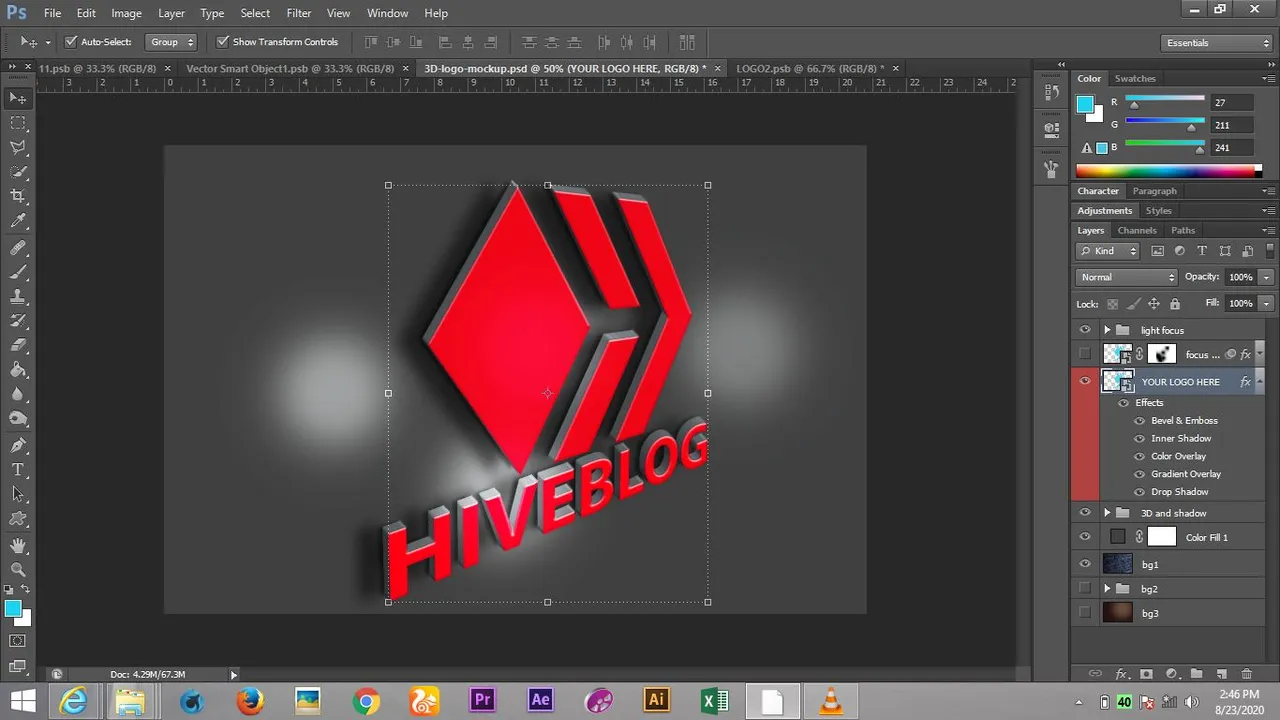The height and width of the screenshot is (720, 1280).
Task: Click the new adjustment layer icon
Action: 1171,675
